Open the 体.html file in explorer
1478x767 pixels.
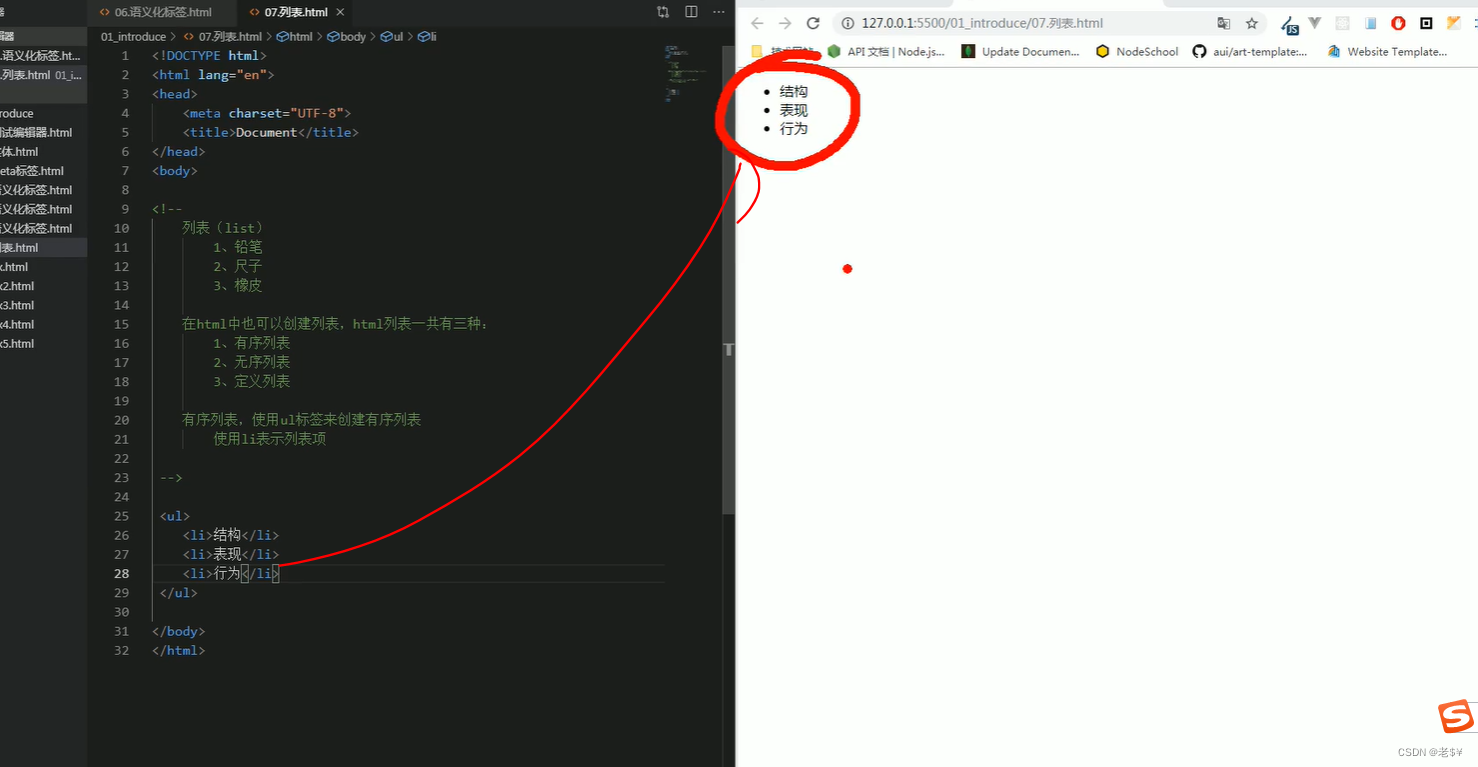coord(20,152)
